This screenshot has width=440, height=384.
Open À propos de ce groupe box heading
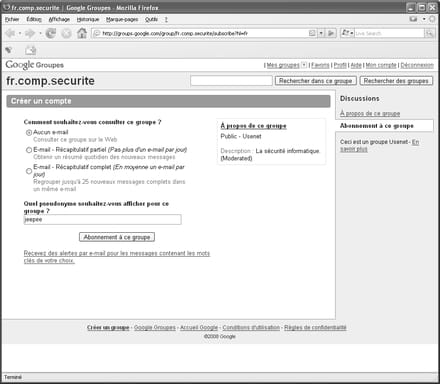click(253, 126)
